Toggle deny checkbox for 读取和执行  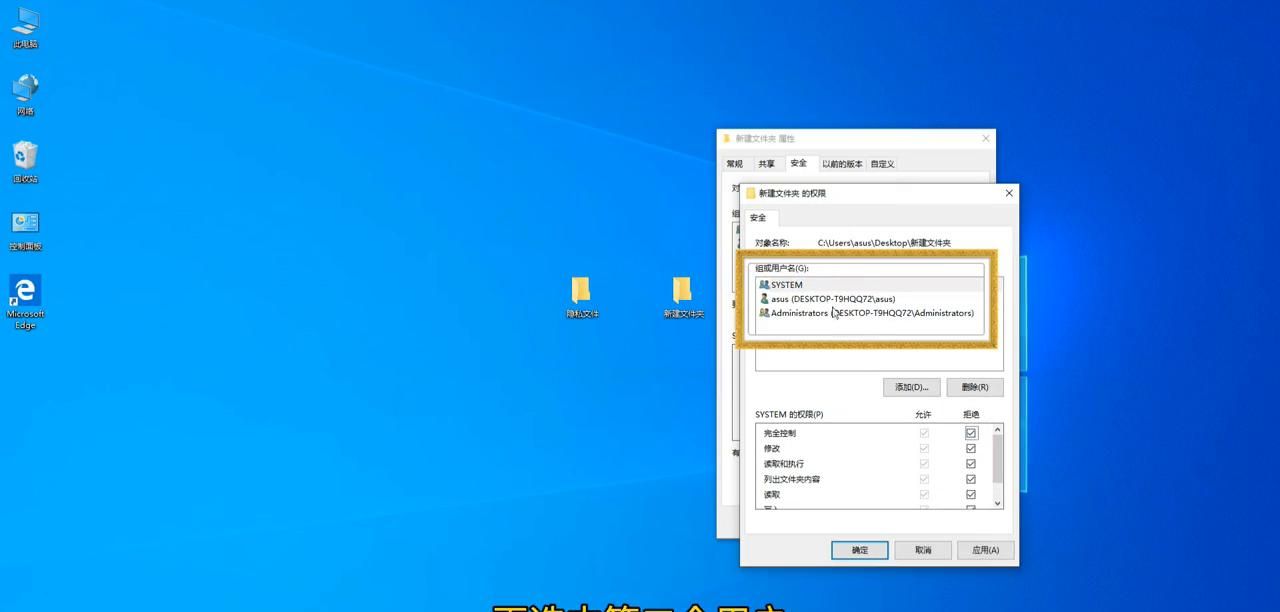(x=971, y=464)
